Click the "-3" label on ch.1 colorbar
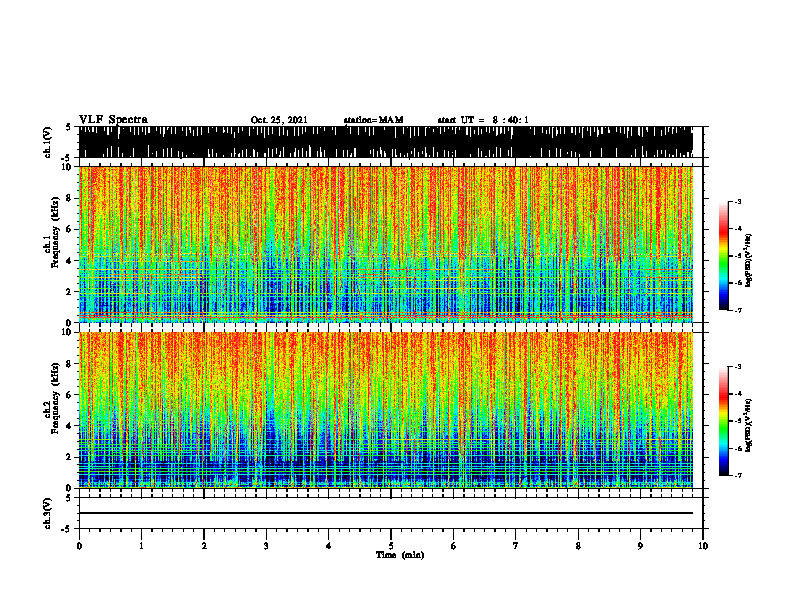Viewport: 792px width, 612px height. (738, 201)
